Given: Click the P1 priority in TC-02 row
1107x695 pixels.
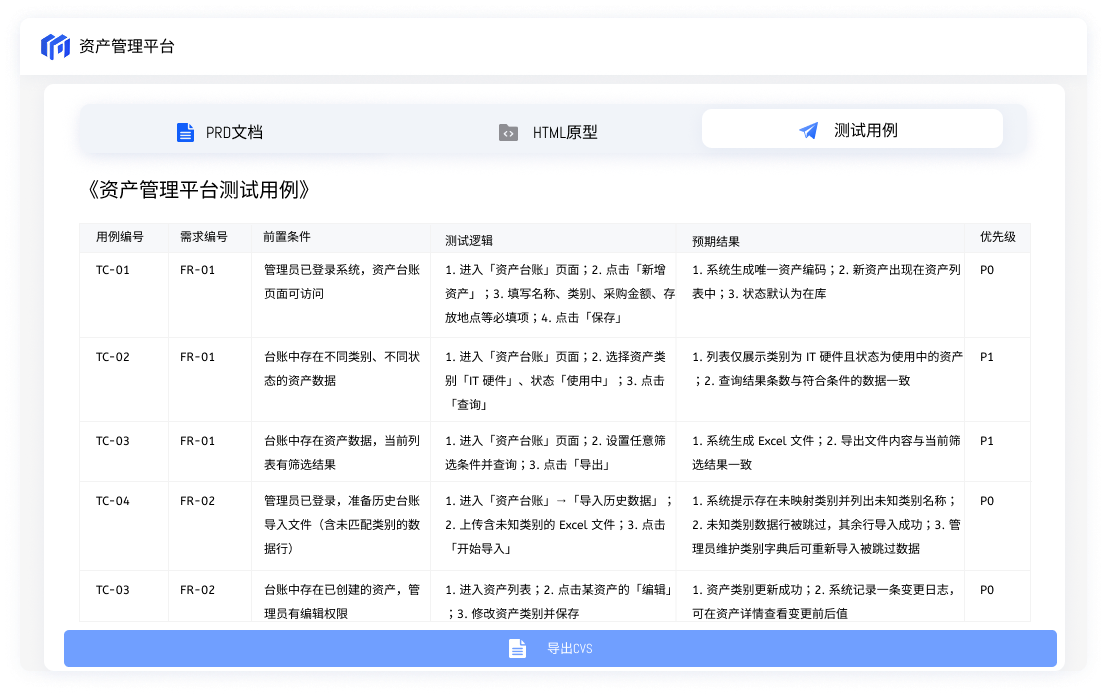Looking at the screenshot, I should pyautogui.click(x=987, y=357).
